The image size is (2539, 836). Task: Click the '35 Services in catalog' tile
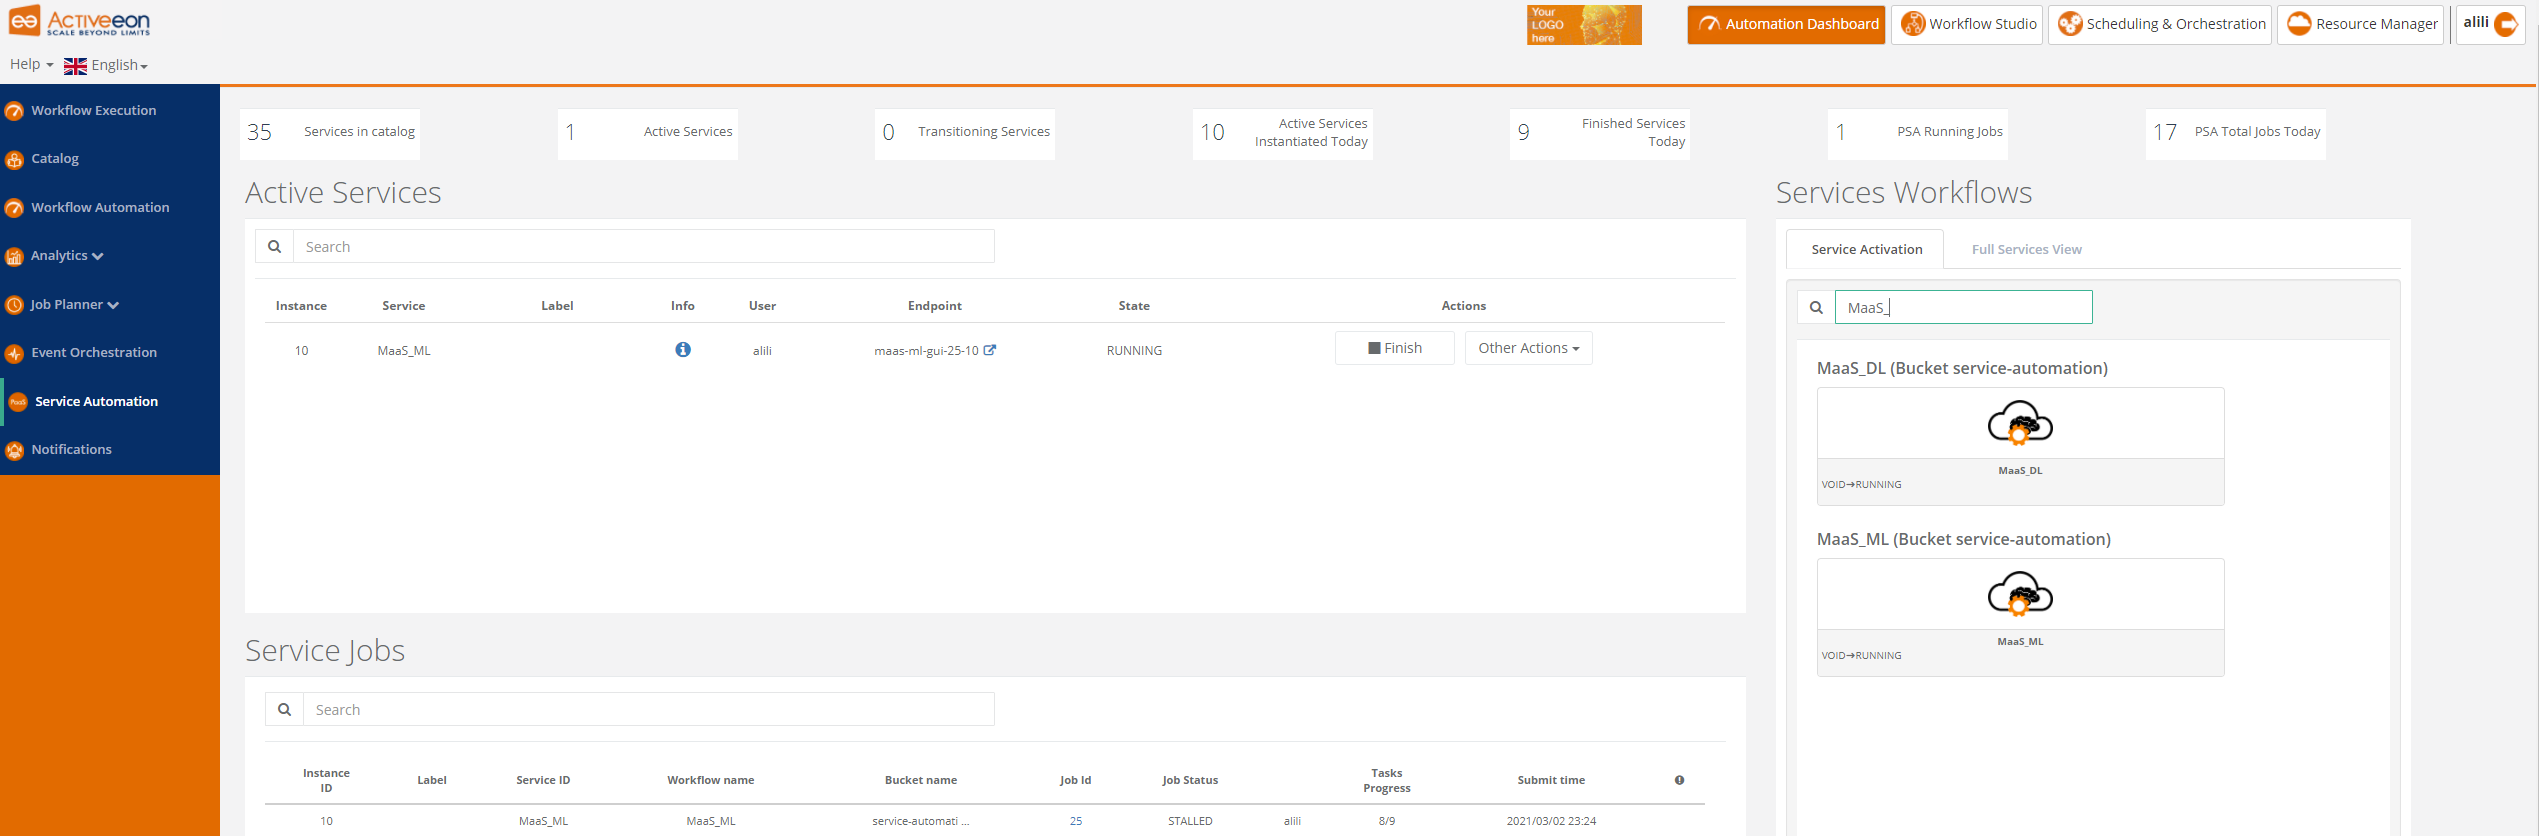point(330,133)
